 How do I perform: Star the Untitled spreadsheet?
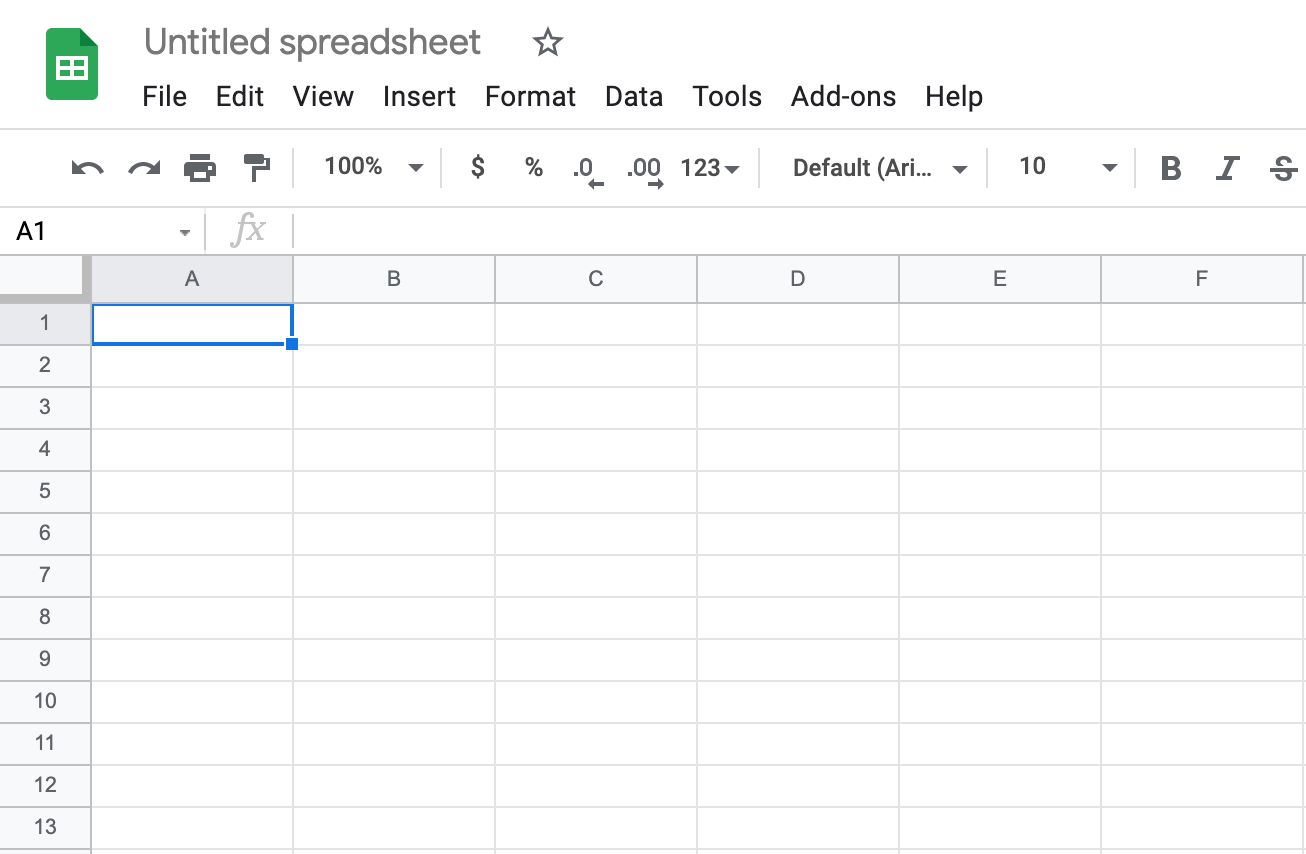[548, 42]
